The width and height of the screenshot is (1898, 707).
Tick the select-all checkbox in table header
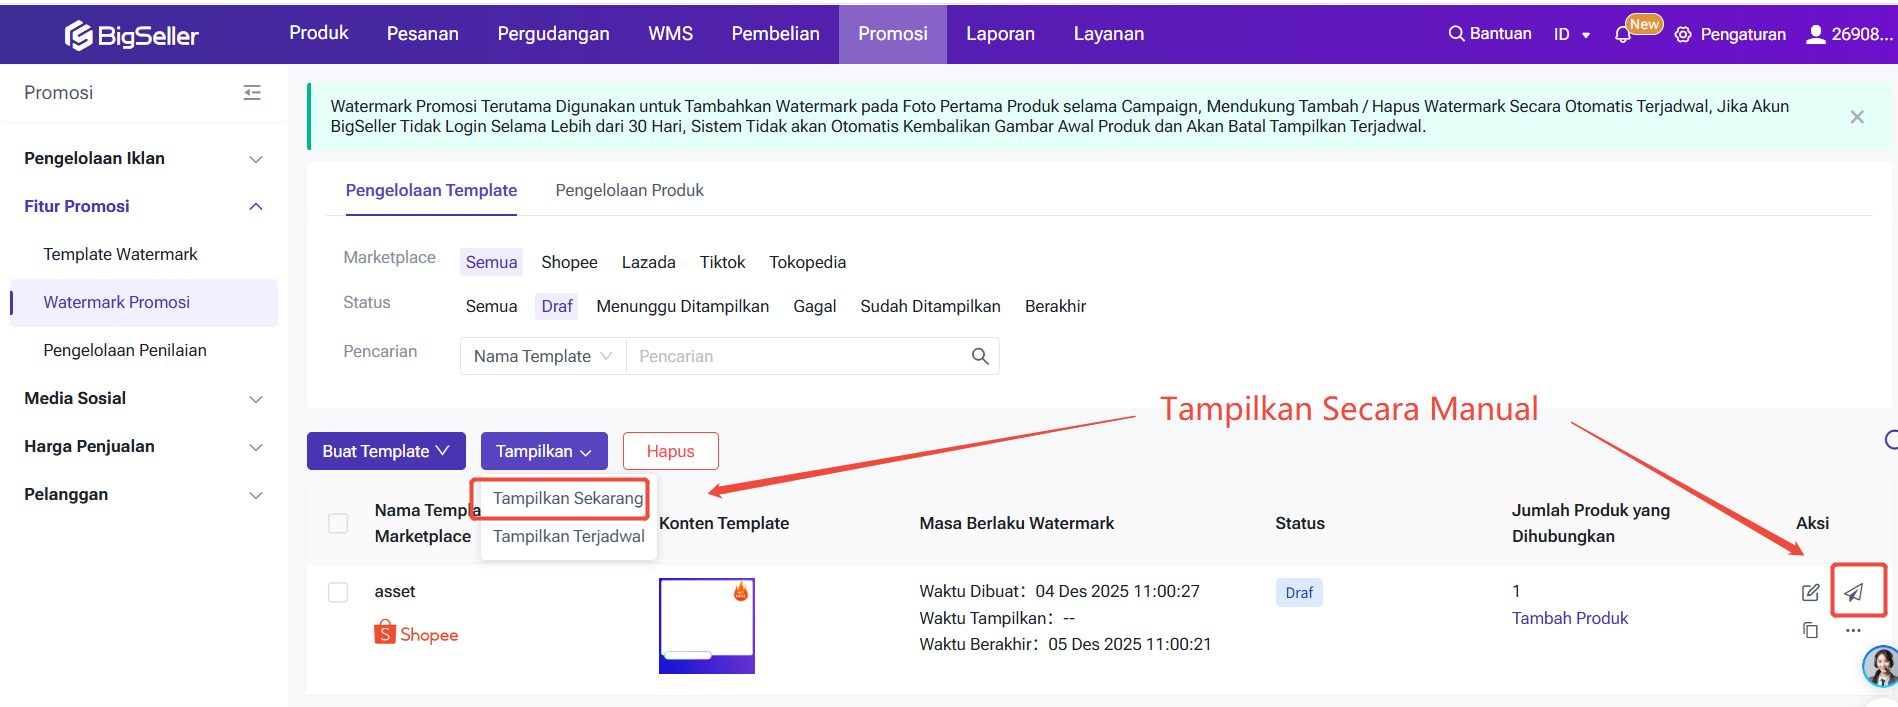[x=338, y=523]
